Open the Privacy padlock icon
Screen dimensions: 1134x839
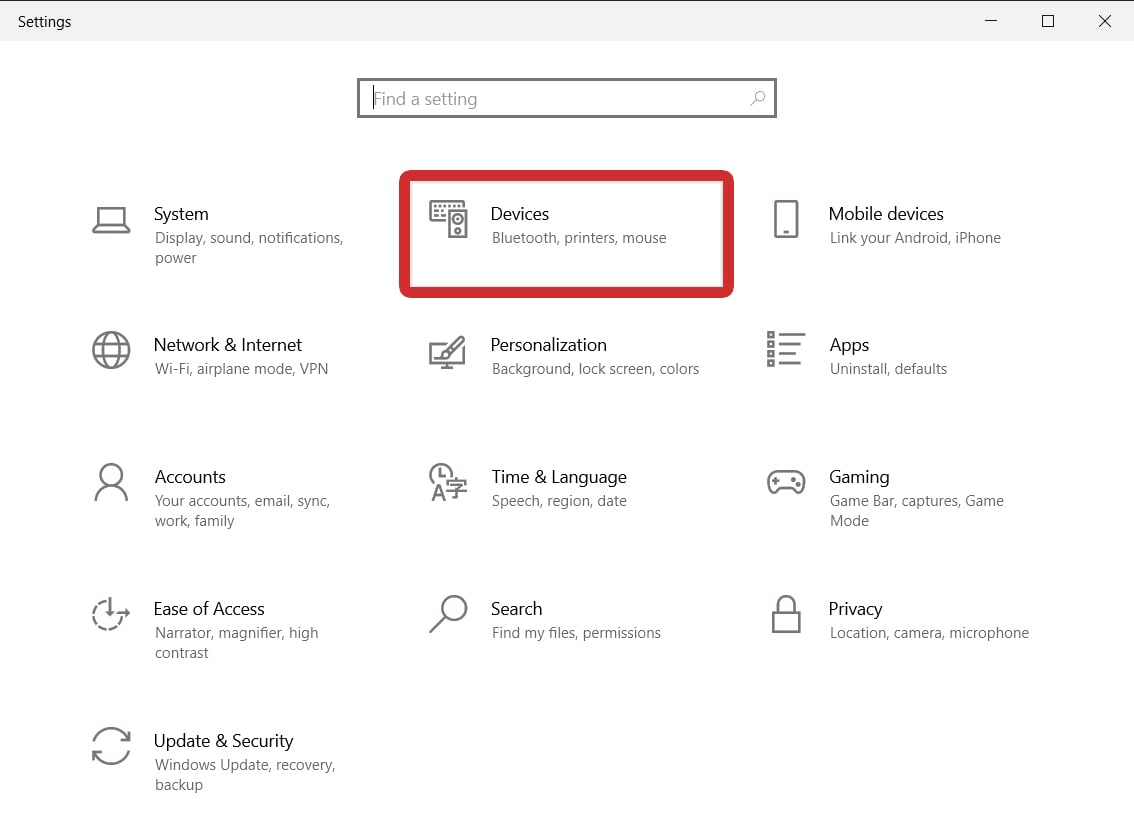(x=786, y=614)
